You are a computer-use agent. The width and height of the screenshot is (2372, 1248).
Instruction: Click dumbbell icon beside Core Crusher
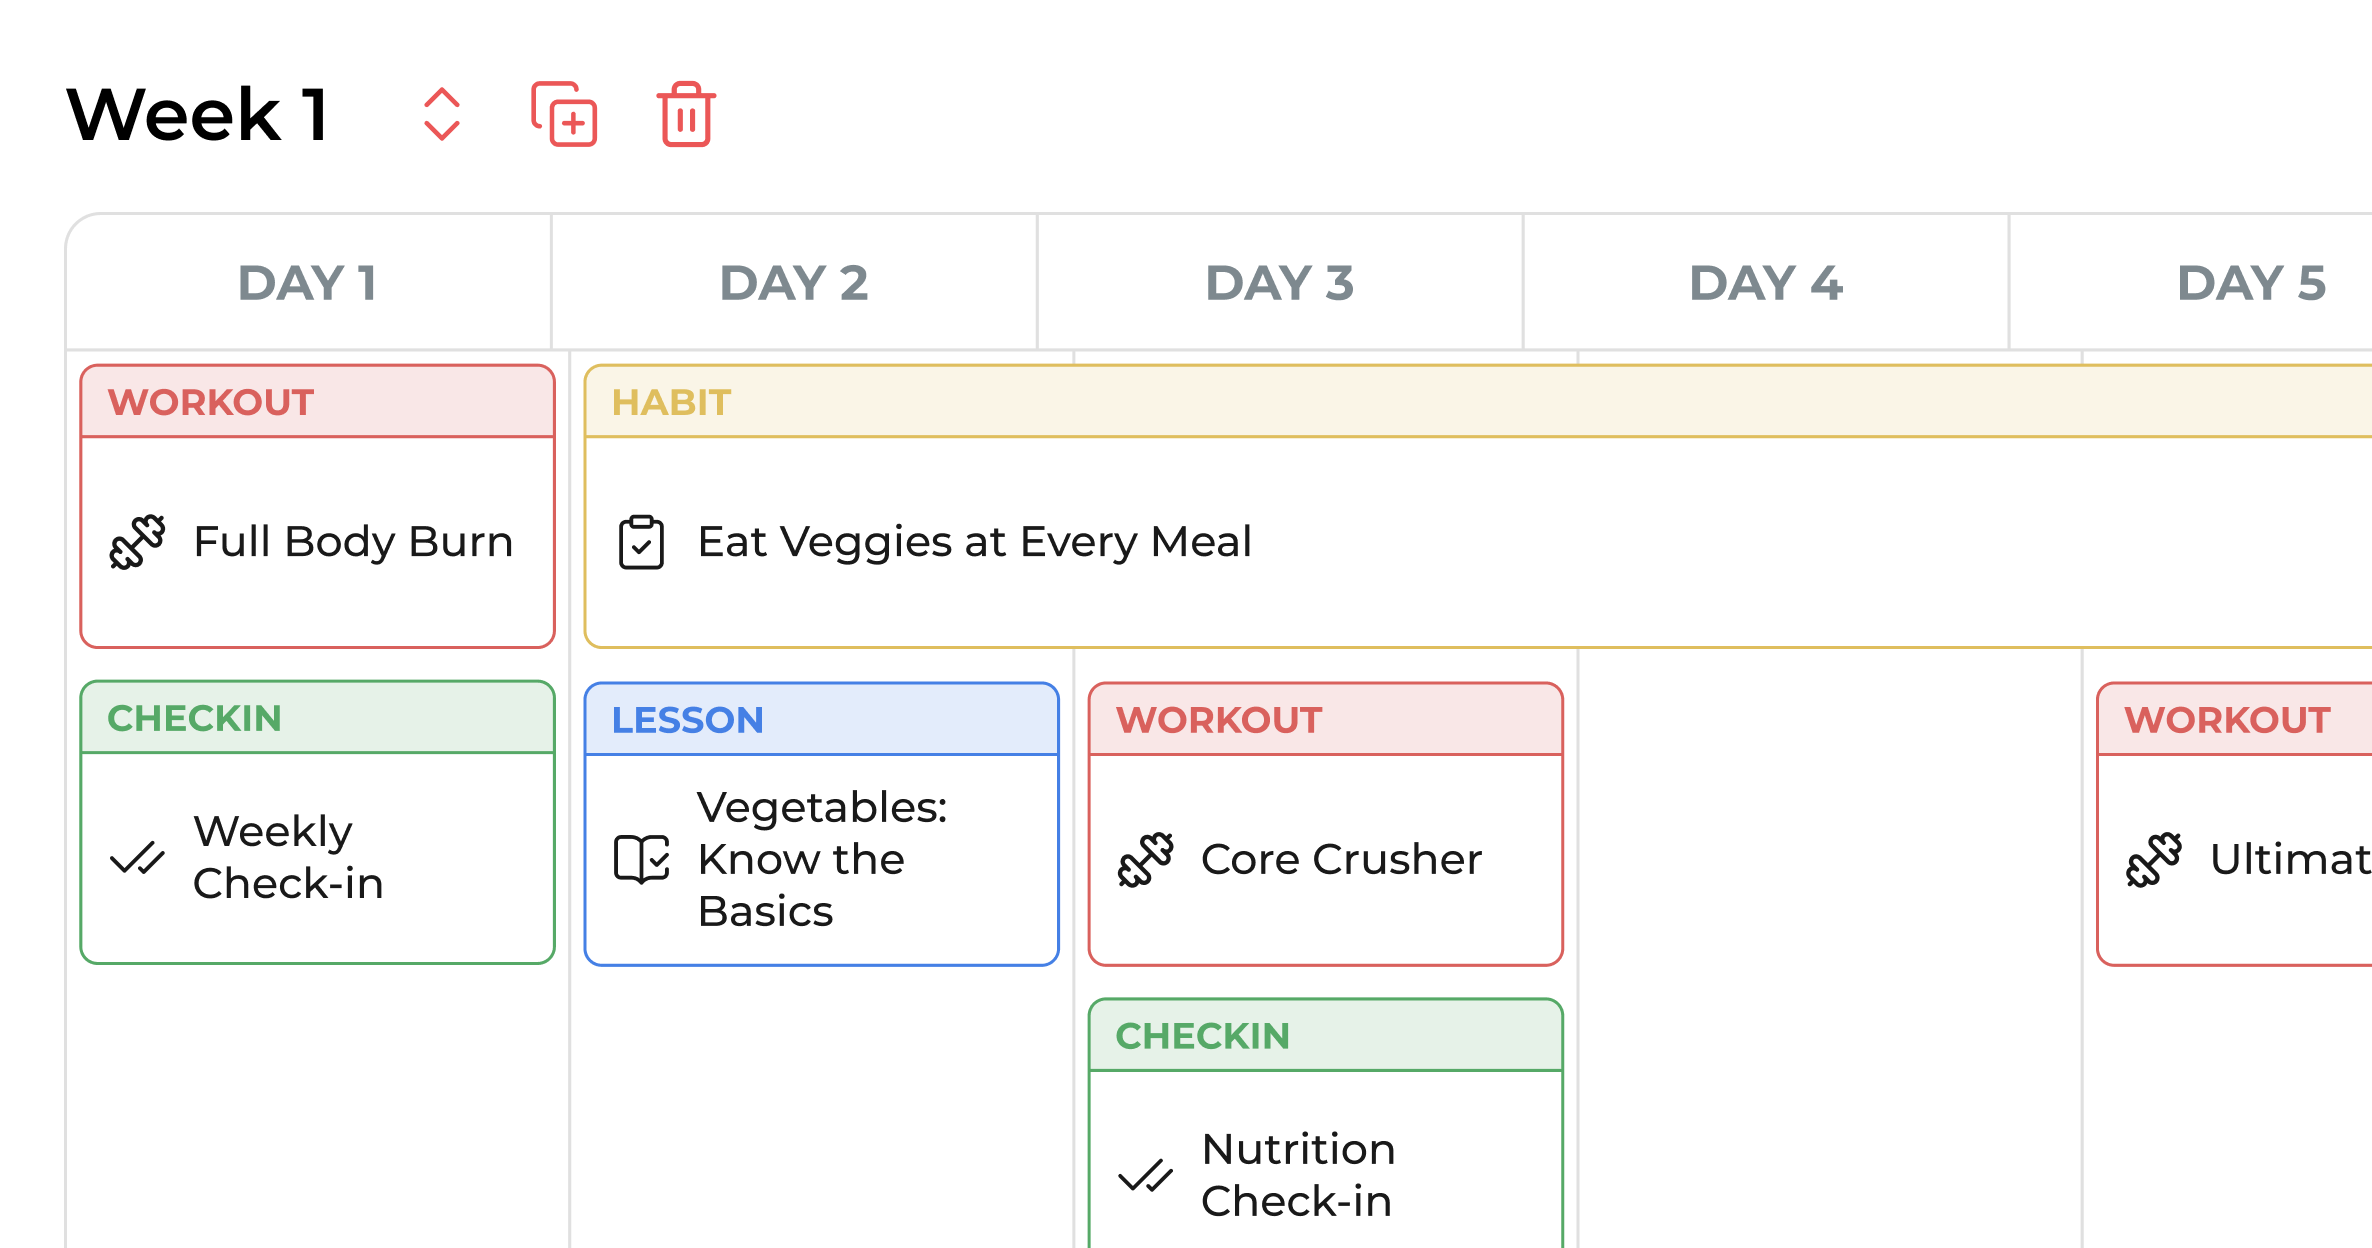(x=1146, y=859)
